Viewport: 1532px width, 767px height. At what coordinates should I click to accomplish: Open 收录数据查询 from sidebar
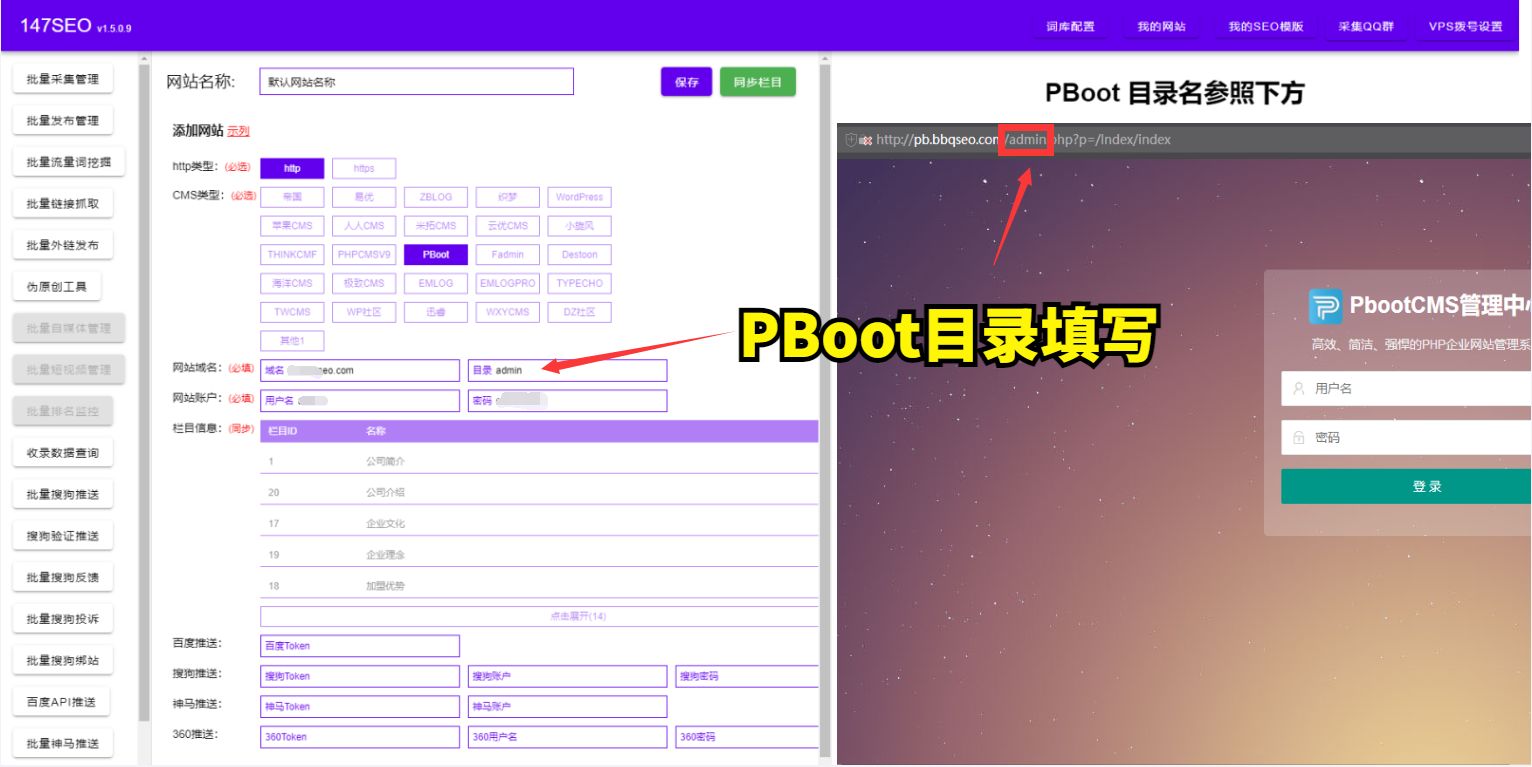(x=63, y=453)
